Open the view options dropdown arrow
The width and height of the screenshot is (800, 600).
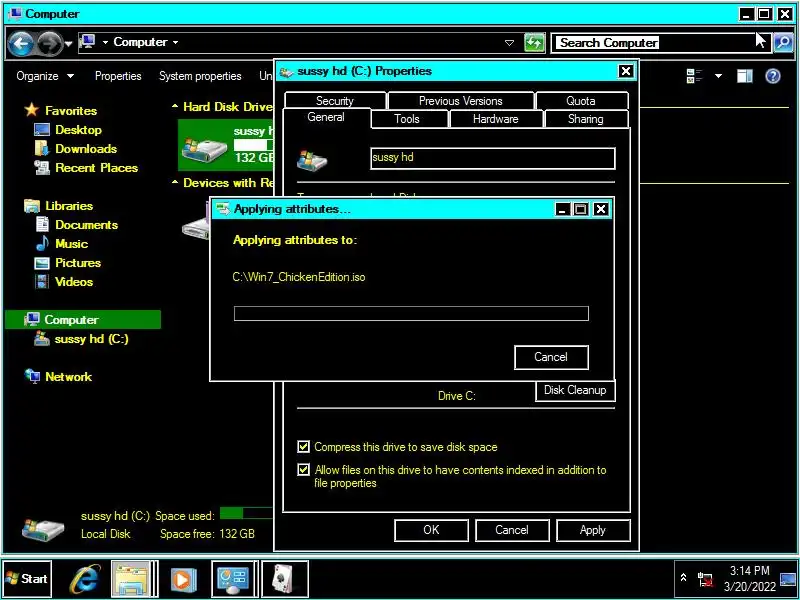click(718, 76)
